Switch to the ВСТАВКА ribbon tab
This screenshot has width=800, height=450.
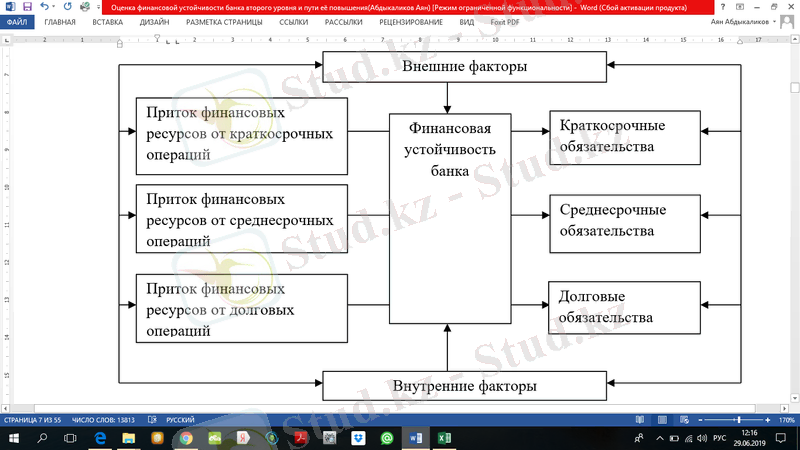click(107, 21)
